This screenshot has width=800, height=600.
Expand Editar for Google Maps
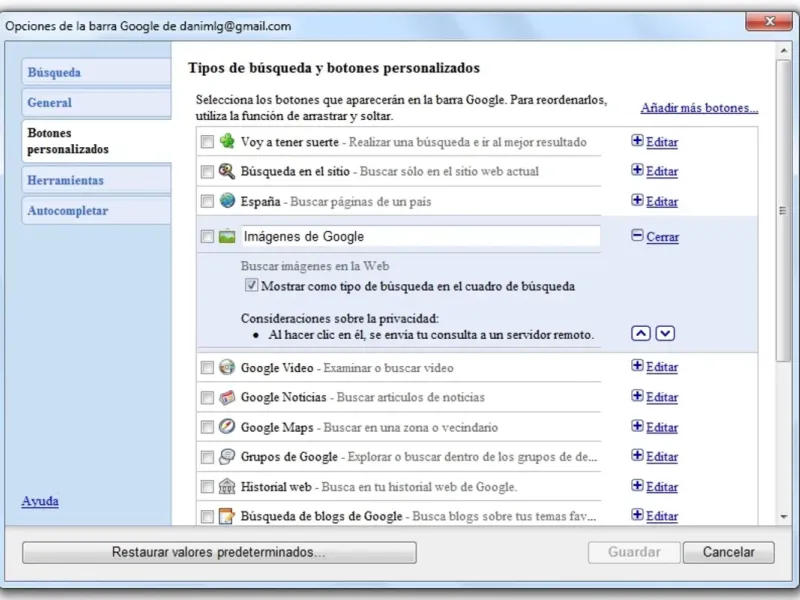coord(655,427)
